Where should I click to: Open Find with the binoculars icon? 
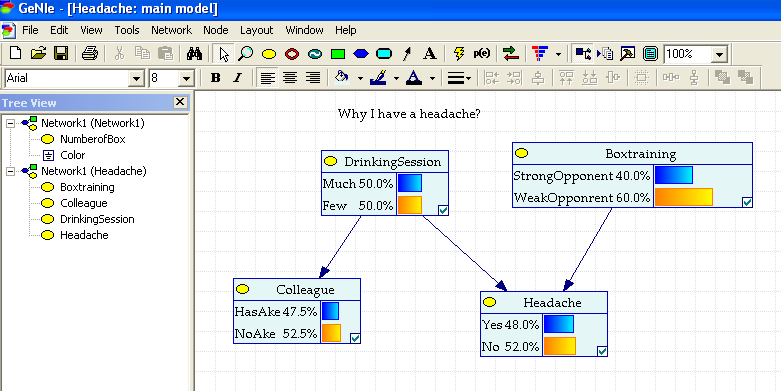pyautogui.click(x=194, y=53)
